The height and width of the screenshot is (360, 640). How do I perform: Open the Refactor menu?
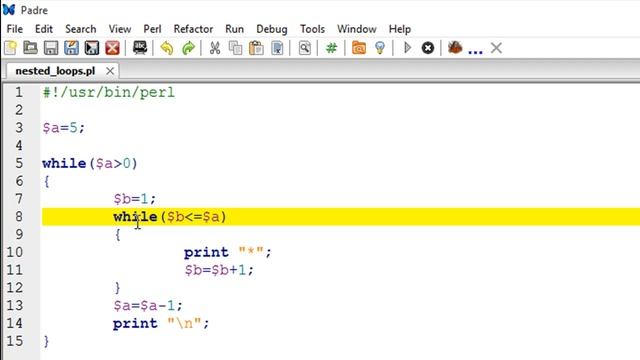tap(193, 29)
